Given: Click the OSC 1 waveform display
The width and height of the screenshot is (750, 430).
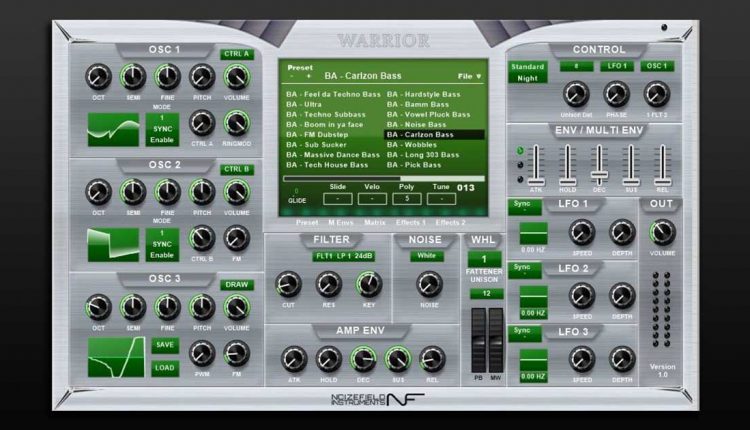Looking at the screenshot, I should point(113,130).
